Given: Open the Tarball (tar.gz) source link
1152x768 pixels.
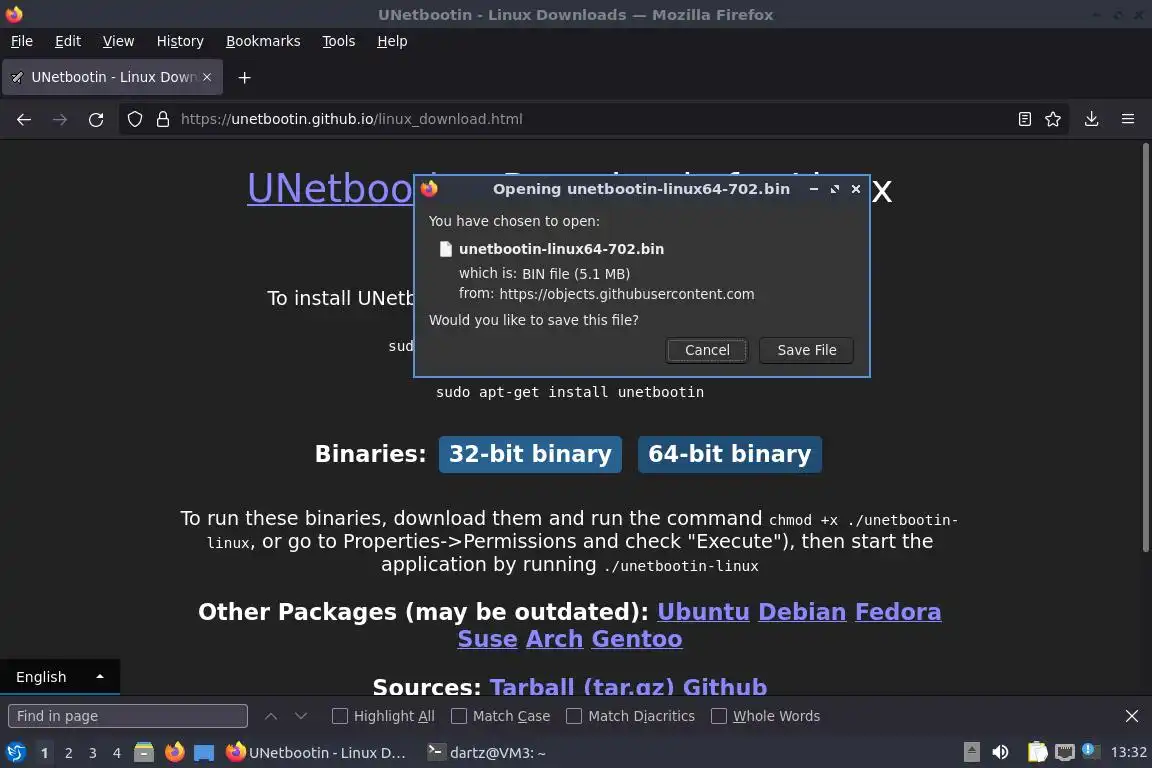Looking at the screenshot, I should tap(582, 686).
